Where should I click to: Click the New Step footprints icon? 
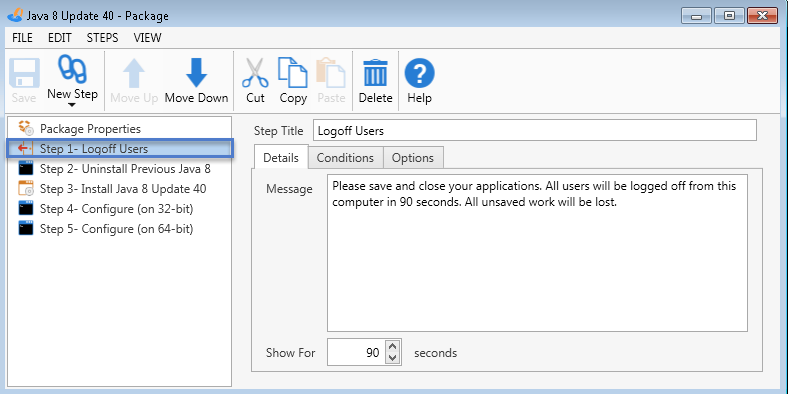point(72,69)
